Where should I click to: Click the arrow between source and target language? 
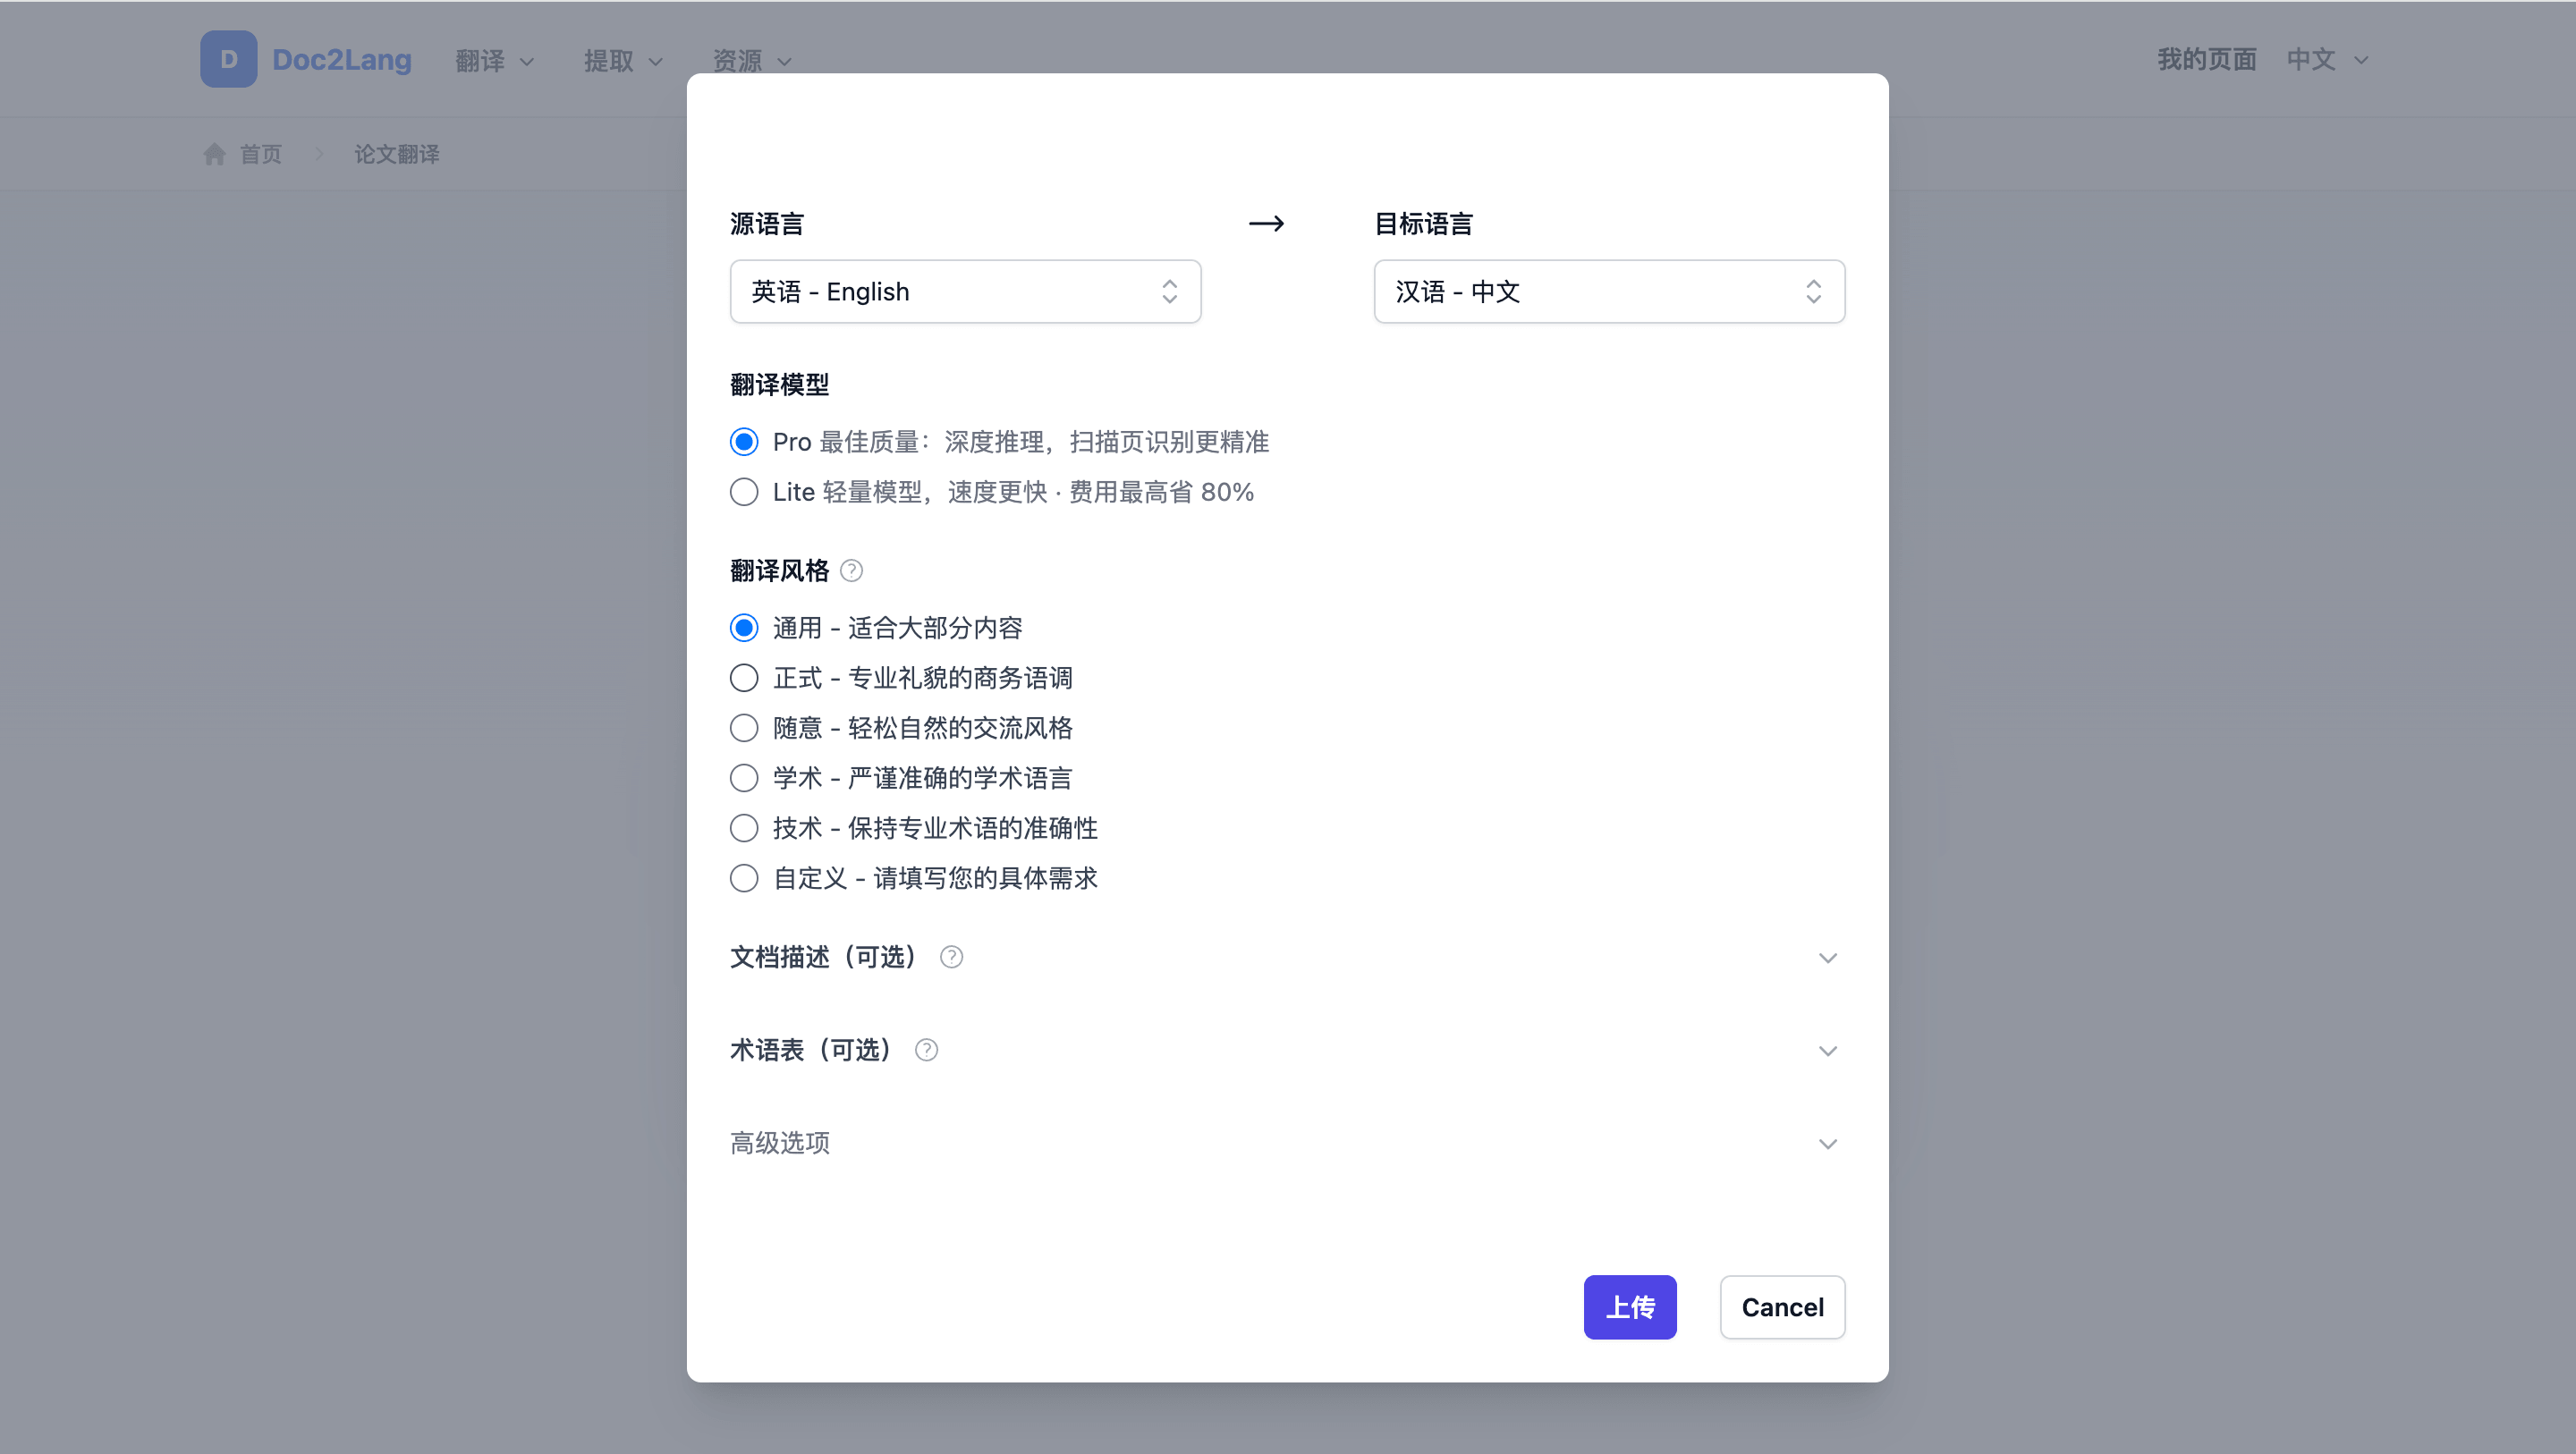pyautogui.click(x=1266, y=224)
